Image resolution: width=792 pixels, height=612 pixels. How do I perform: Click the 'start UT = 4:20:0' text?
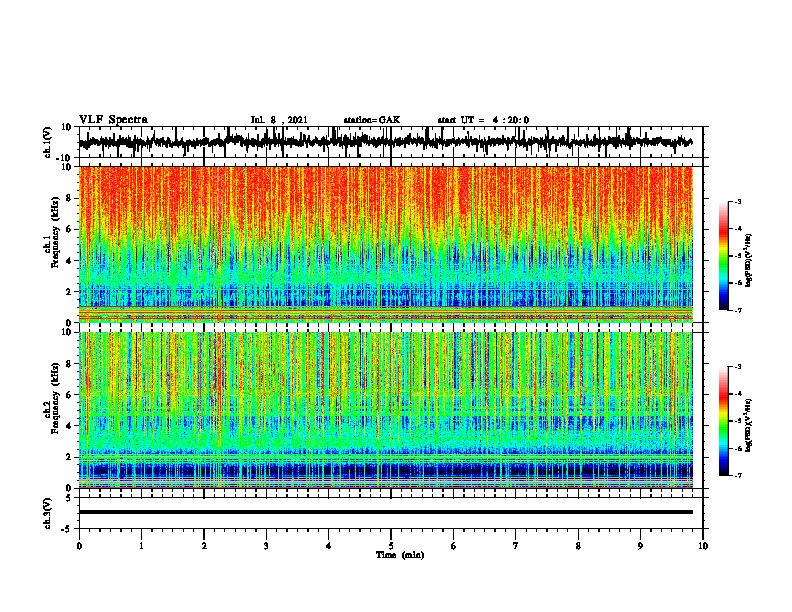point(483,120)
